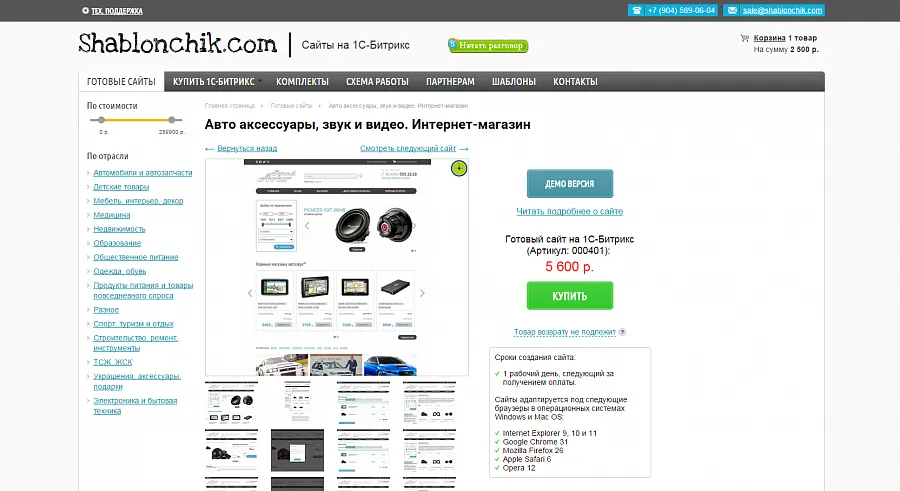Open the ПАРТНЕРАМ menu item
900x491 pixels.
pos(450,82)
